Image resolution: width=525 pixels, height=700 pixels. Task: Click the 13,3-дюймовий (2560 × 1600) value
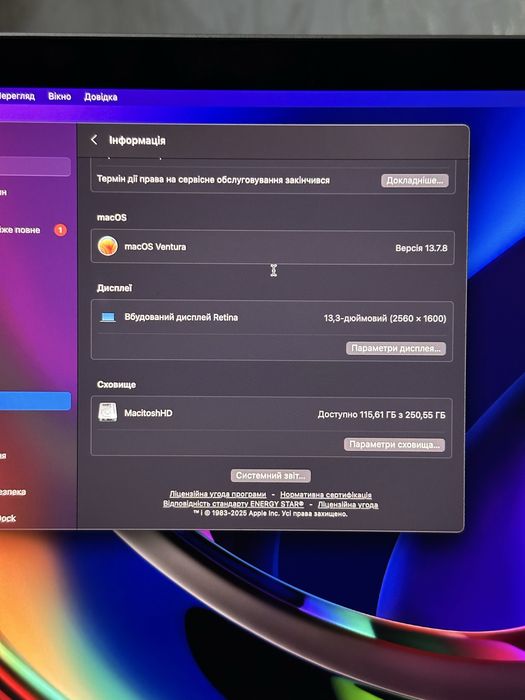[385, 318]
